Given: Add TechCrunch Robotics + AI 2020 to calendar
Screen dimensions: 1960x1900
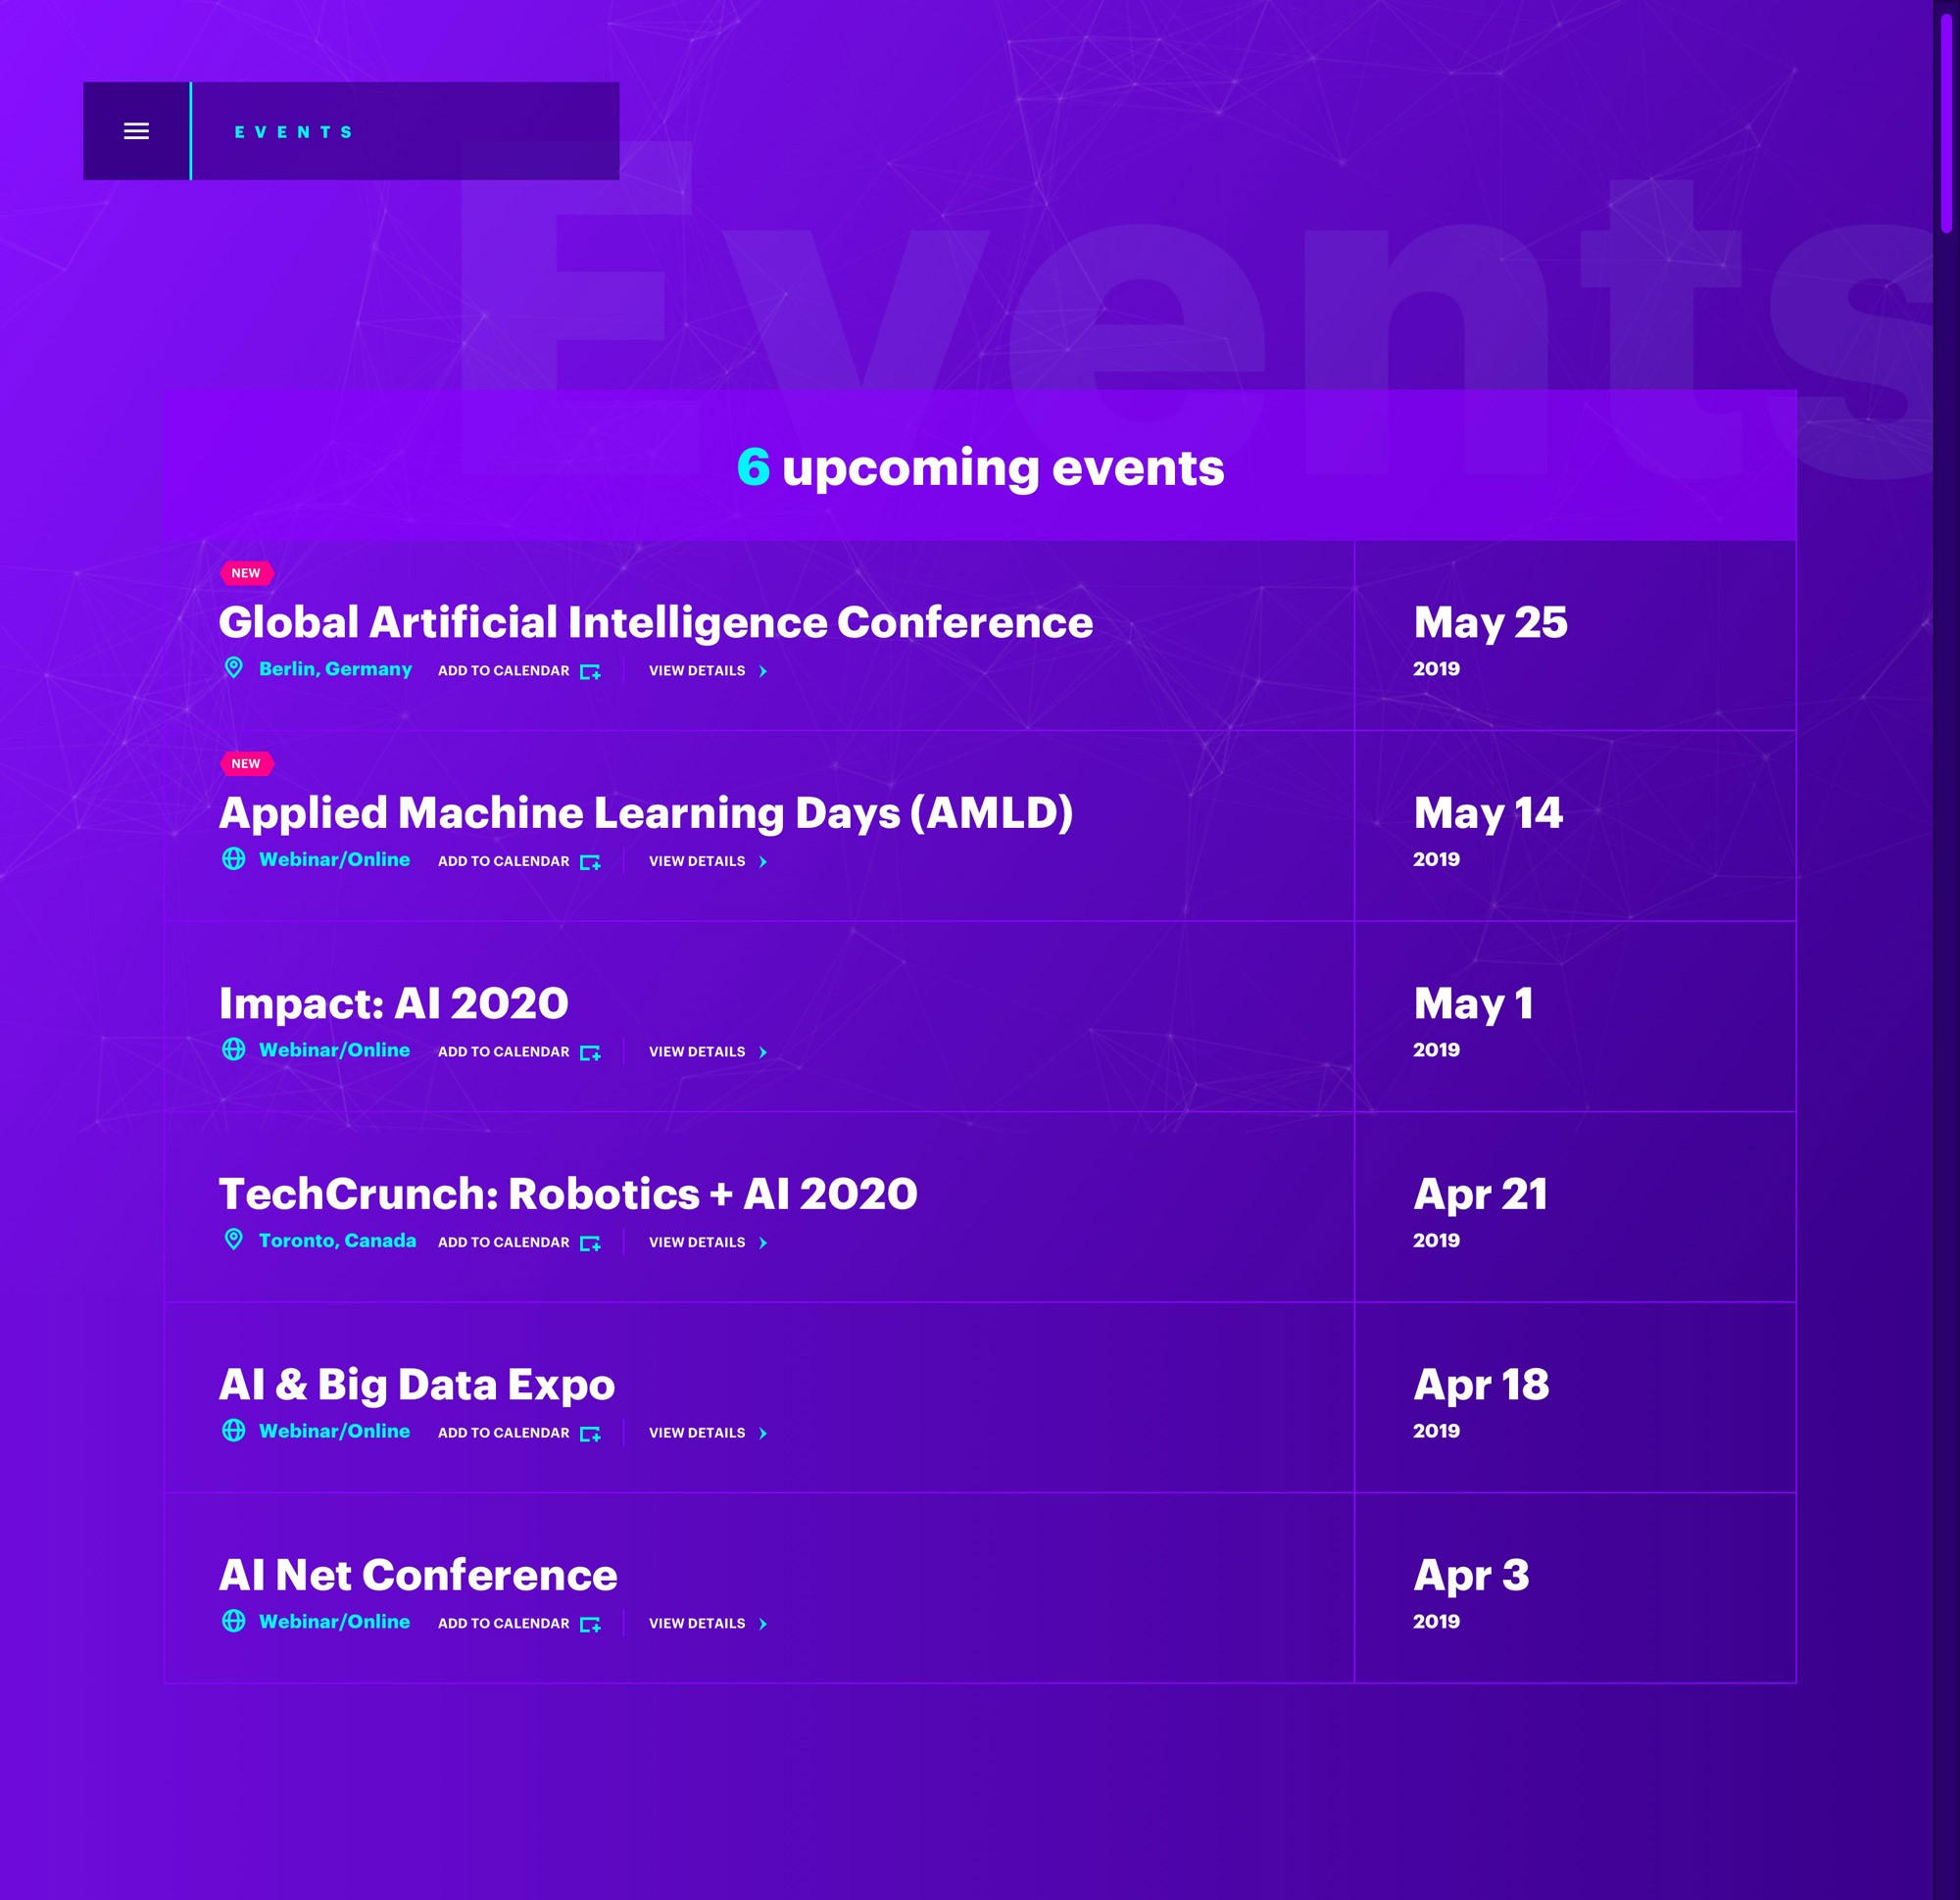Looking at the screenshot, I should [x=503, y=1242].
